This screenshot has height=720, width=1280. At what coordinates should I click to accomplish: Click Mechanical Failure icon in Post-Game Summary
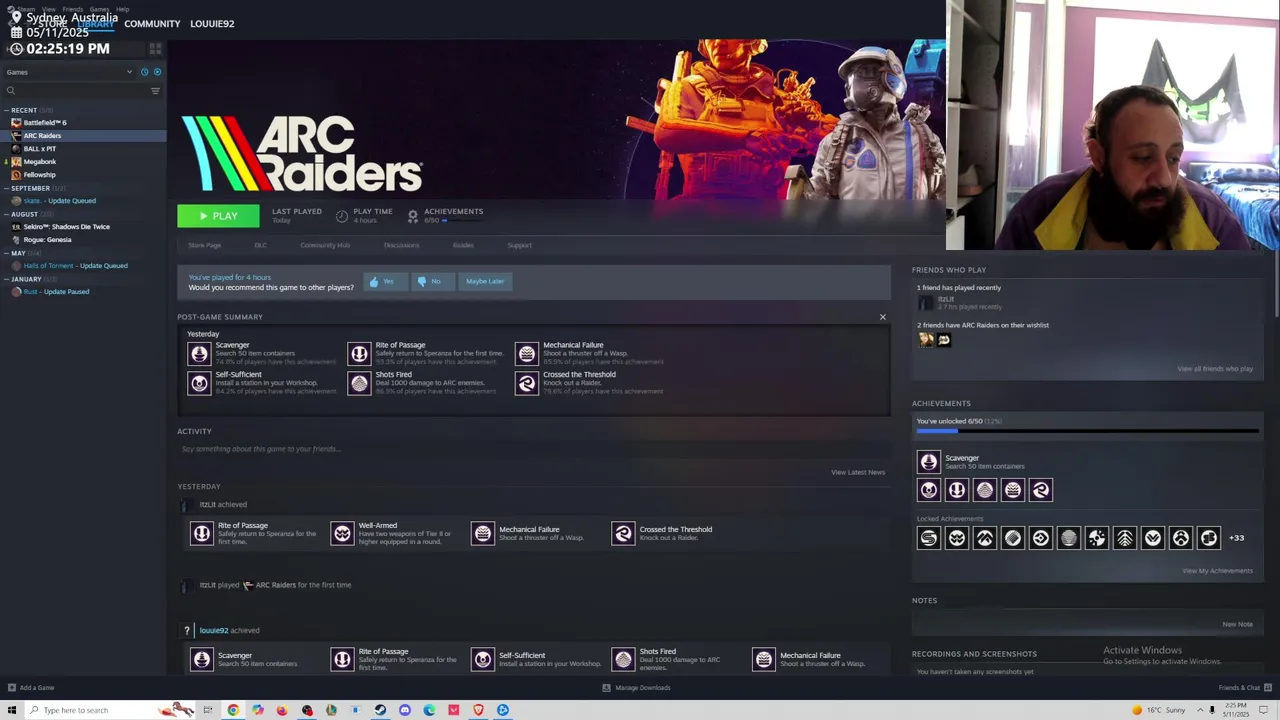click(527, 353)
